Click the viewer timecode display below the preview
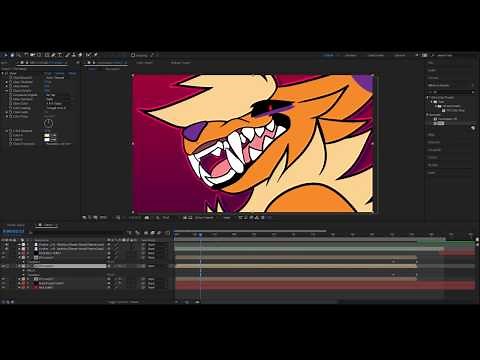480x360 pixels. 134,218
